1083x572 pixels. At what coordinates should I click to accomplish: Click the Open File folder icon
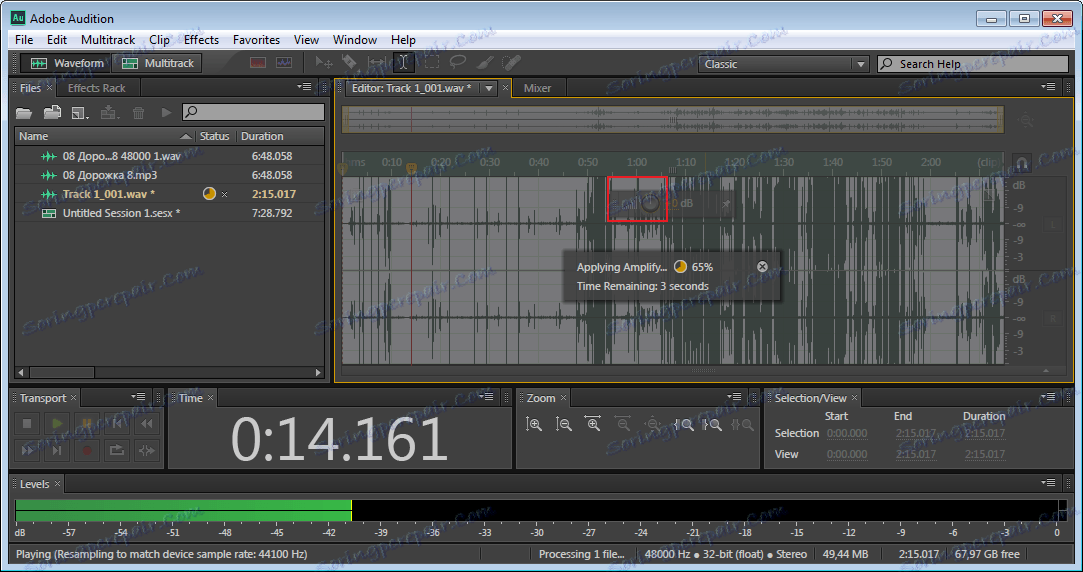[24, 113]
